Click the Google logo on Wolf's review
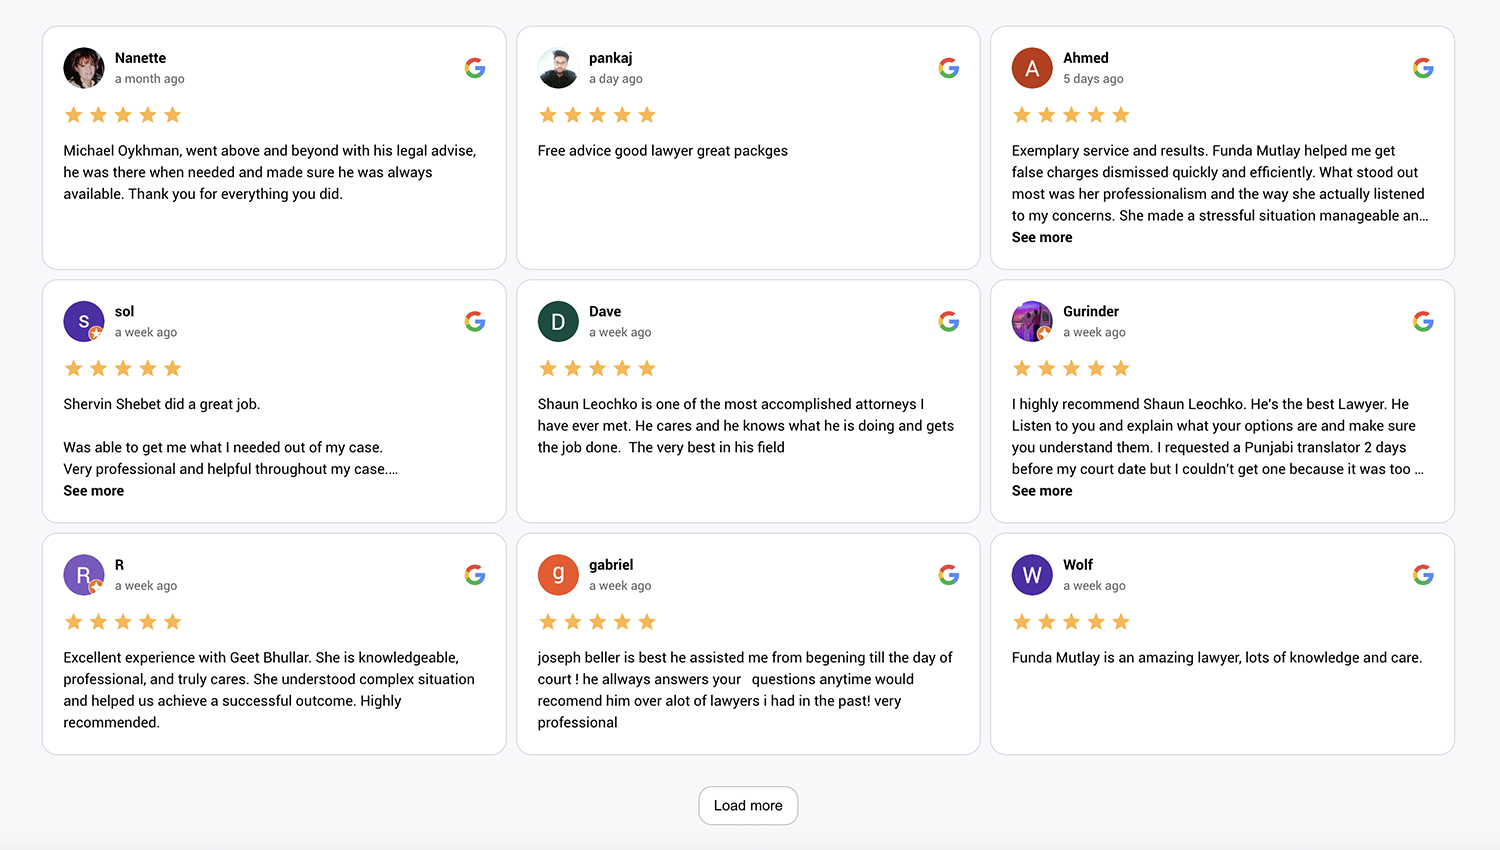Screen dimensions: 1500x850 coord(1422,574)
